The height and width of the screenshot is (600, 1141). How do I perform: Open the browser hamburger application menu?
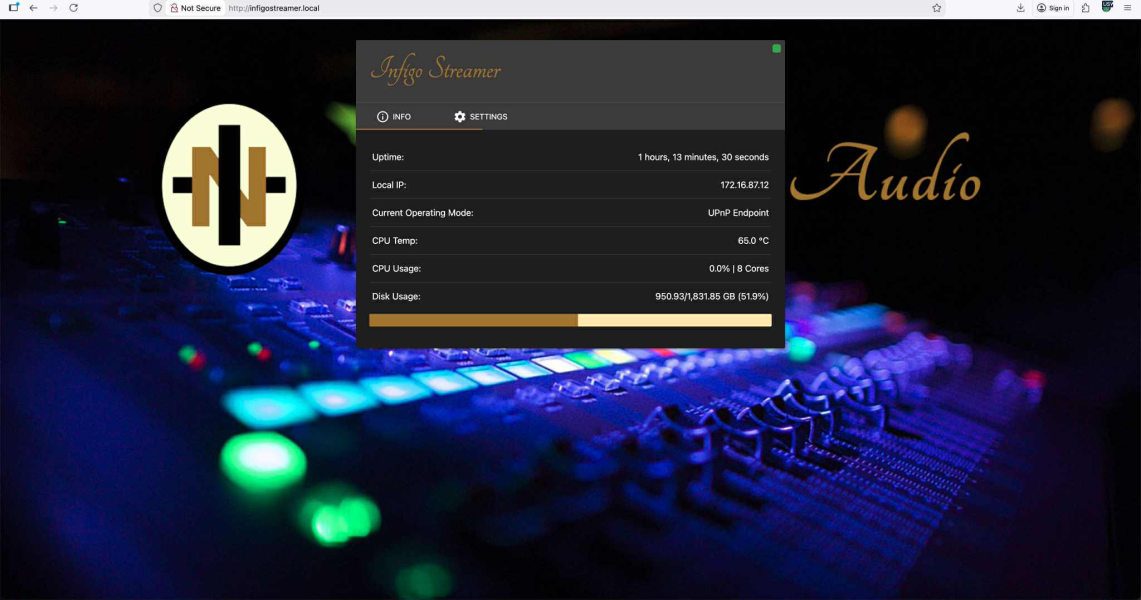coord(1127,8)
